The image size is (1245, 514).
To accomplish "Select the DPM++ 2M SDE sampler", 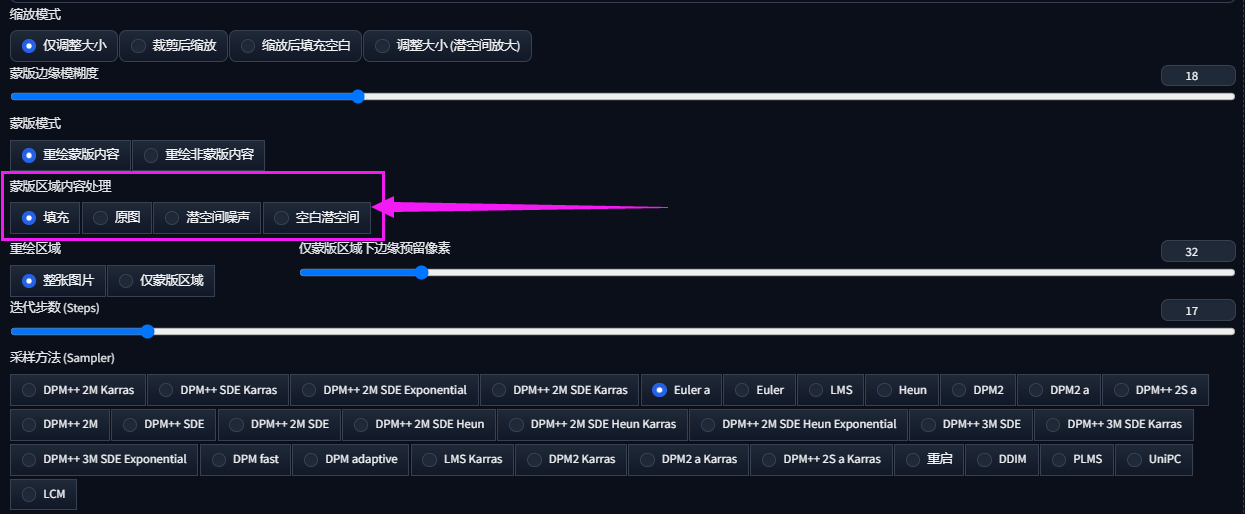I will 279,424.
